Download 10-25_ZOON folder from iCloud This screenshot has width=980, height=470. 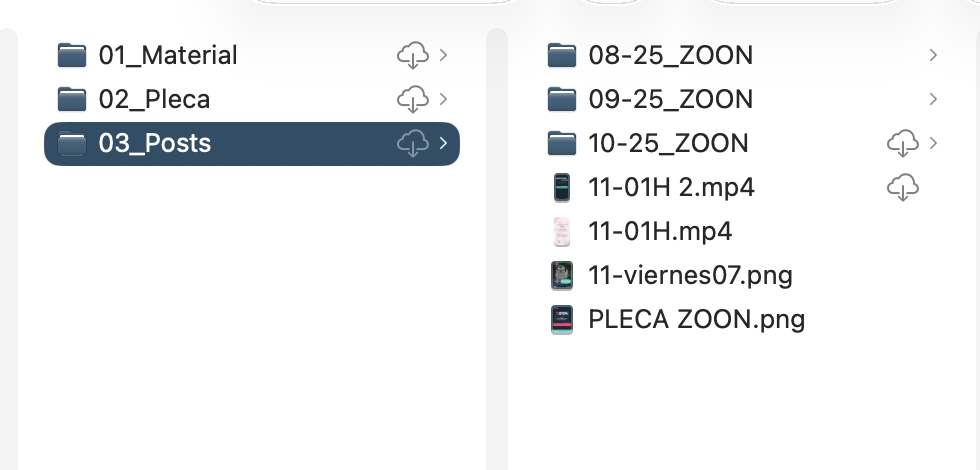click(x=902, y=143)
